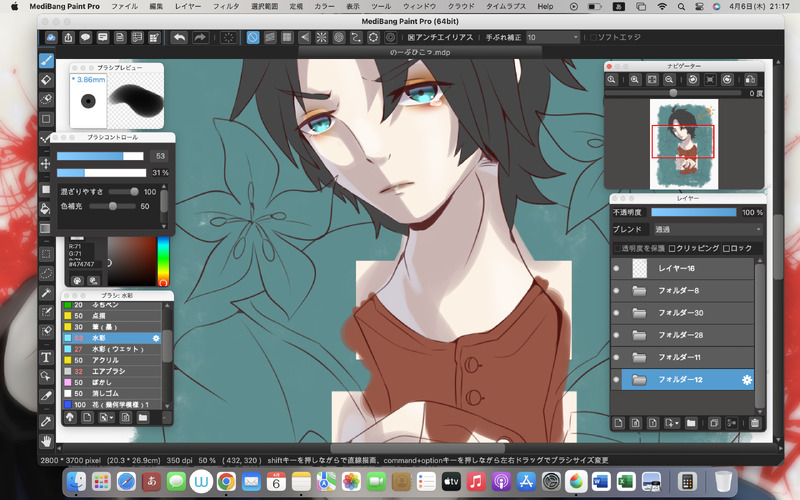Click brush folder icon in Brush panel

click(x=143, y=417)
